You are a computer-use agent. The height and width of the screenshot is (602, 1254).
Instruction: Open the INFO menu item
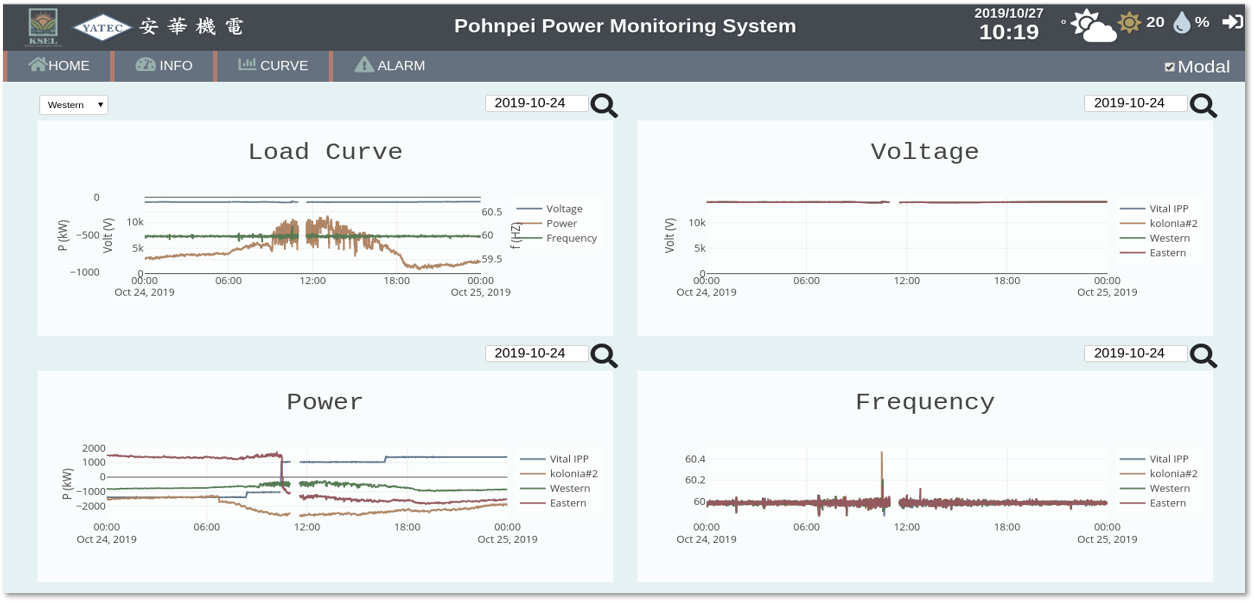[164, 66]
